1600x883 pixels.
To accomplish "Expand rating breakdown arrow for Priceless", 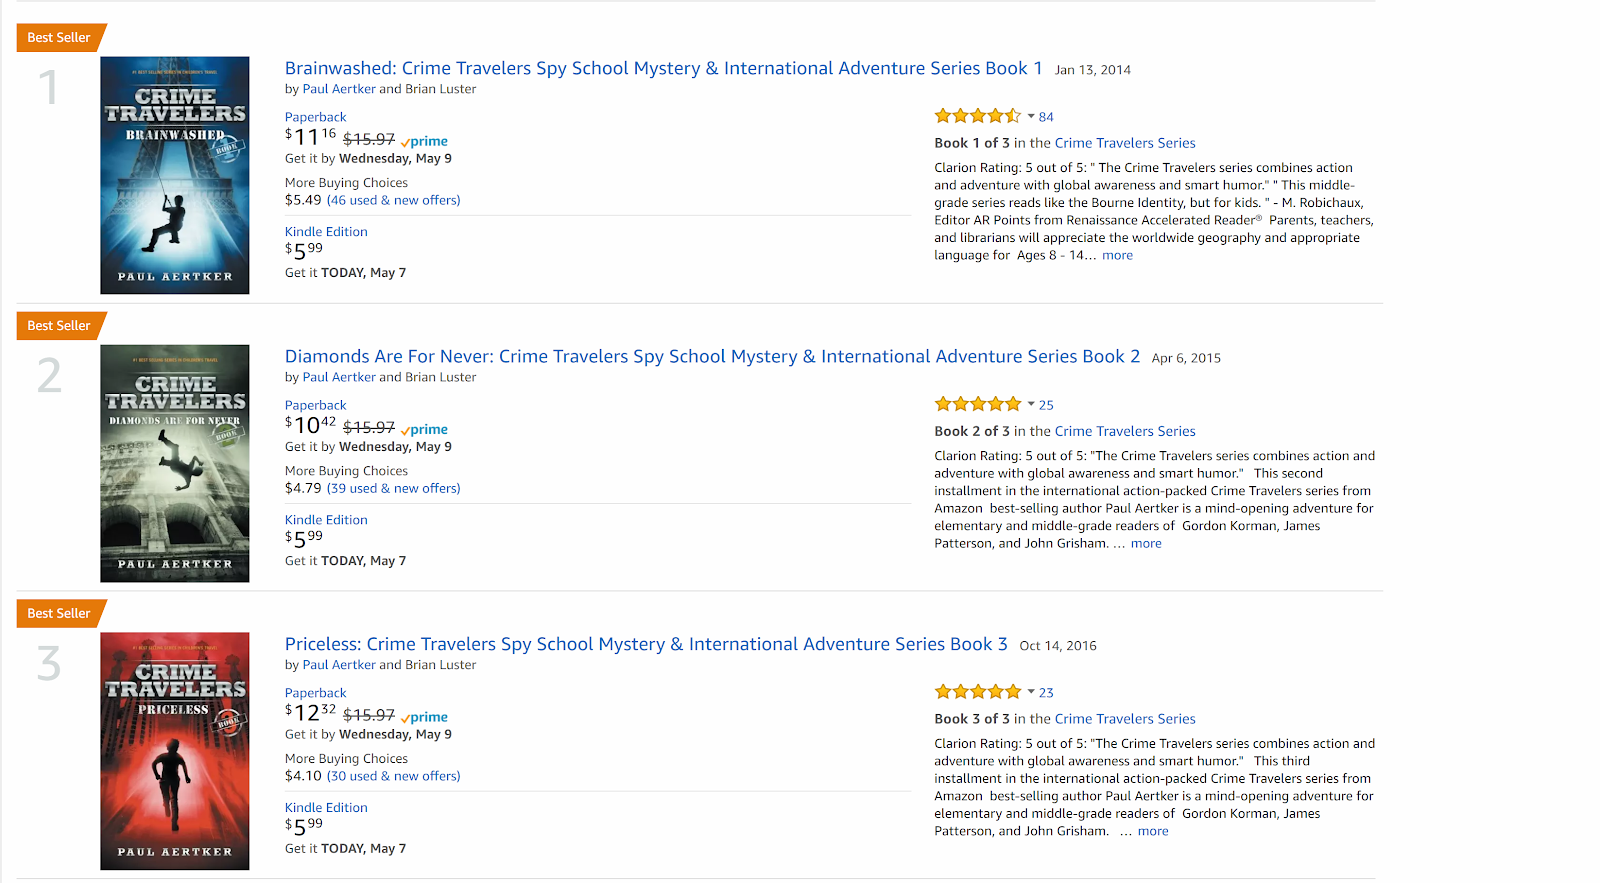I will point(1031,692).
